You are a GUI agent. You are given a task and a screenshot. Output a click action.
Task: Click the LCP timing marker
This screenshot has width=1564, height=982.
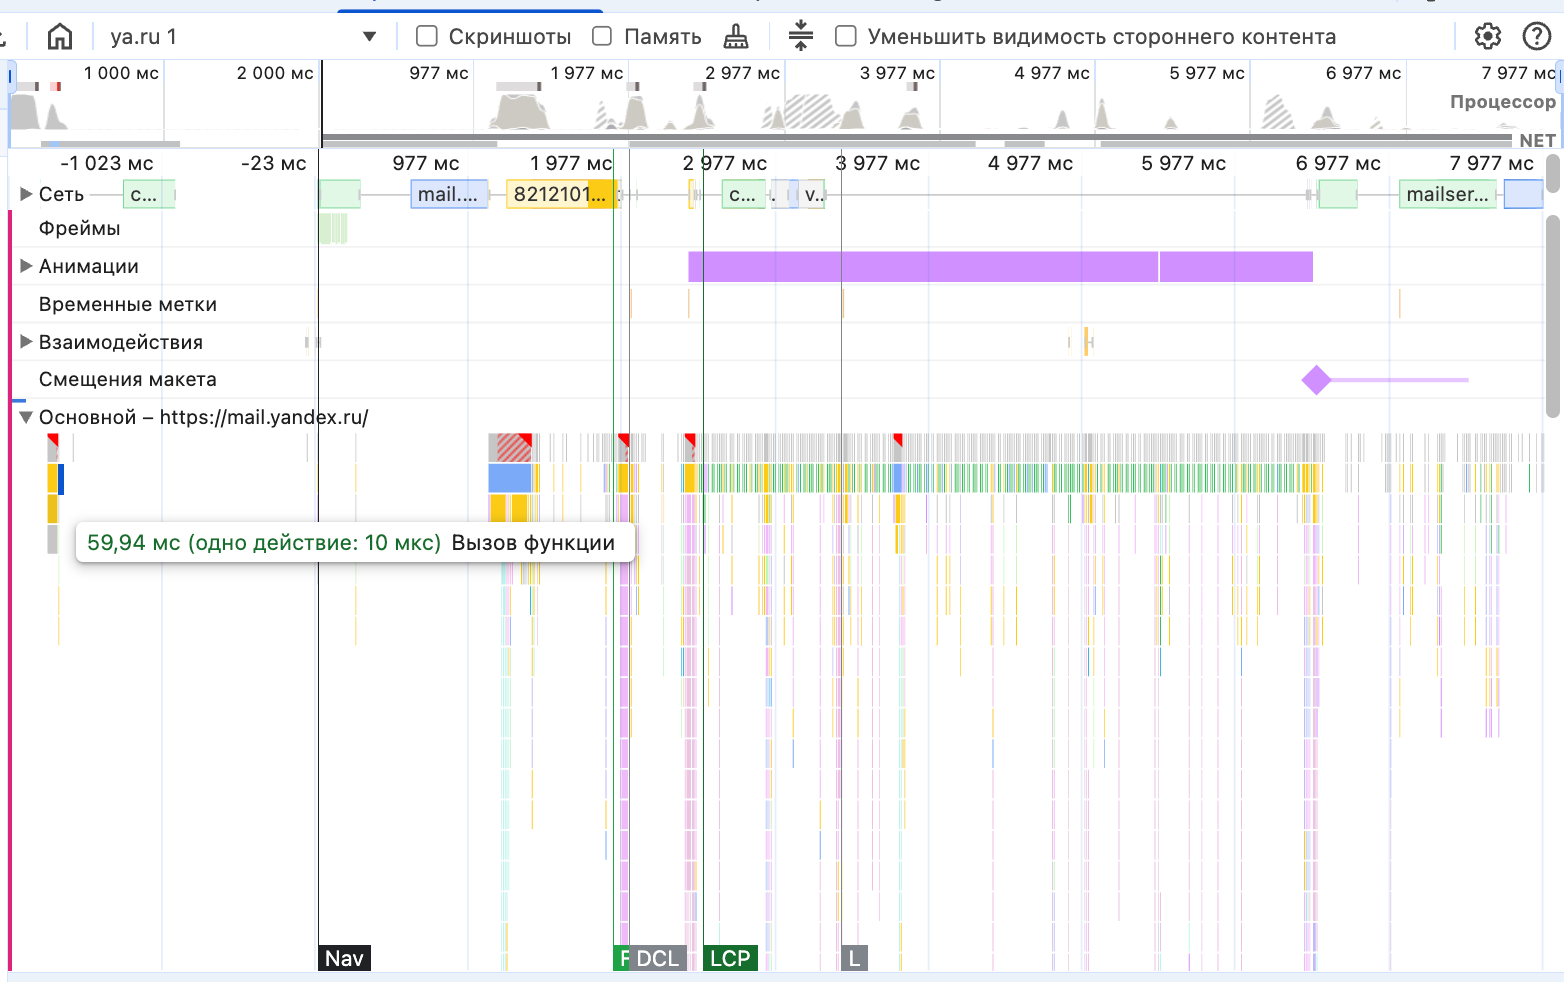click(730, 958)
